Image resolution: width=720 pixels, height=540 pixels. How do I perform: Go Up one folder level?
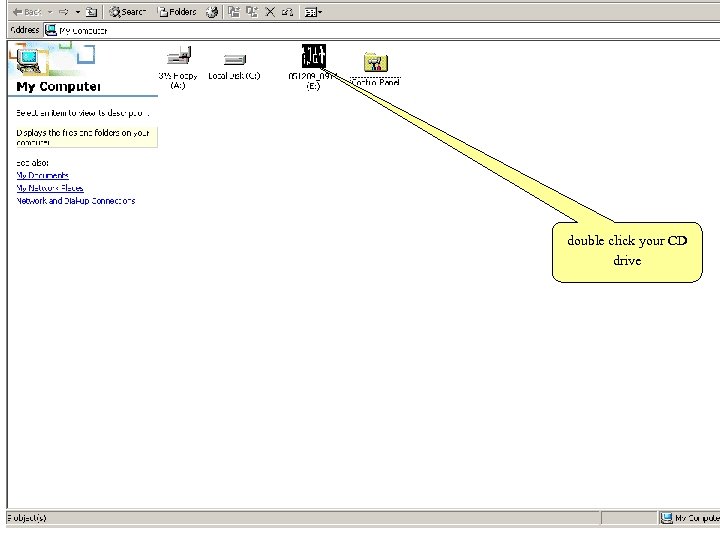click(x=92, y=12)
